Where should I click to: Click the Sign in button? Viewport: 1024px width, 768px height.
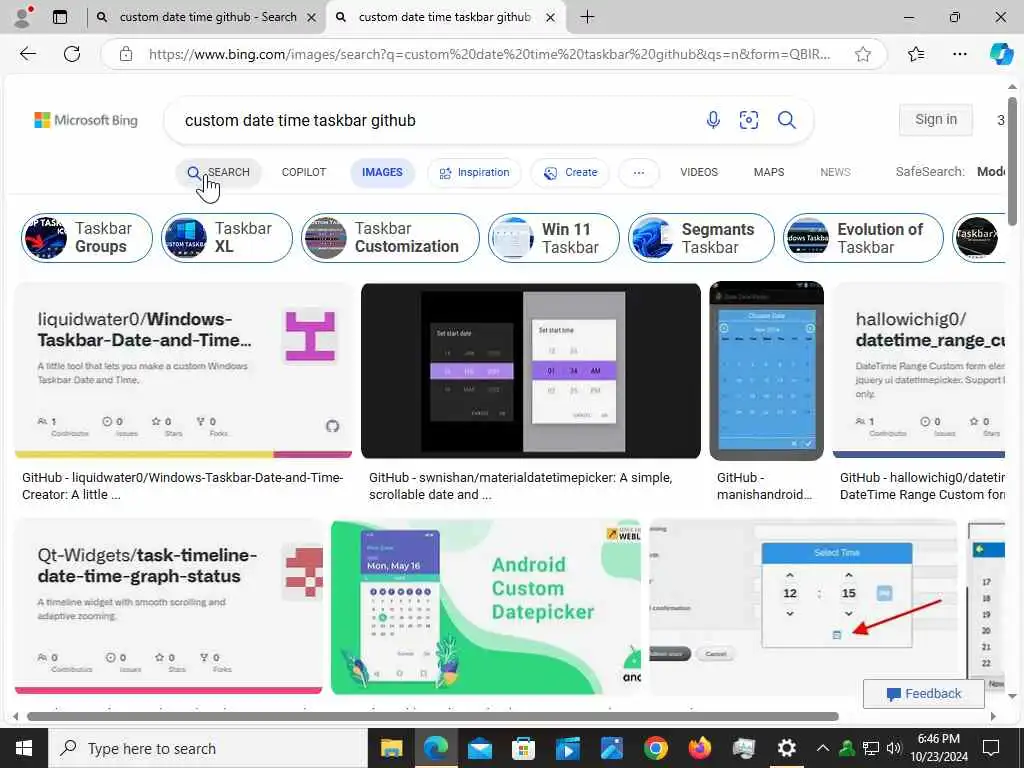click(935, 120)
